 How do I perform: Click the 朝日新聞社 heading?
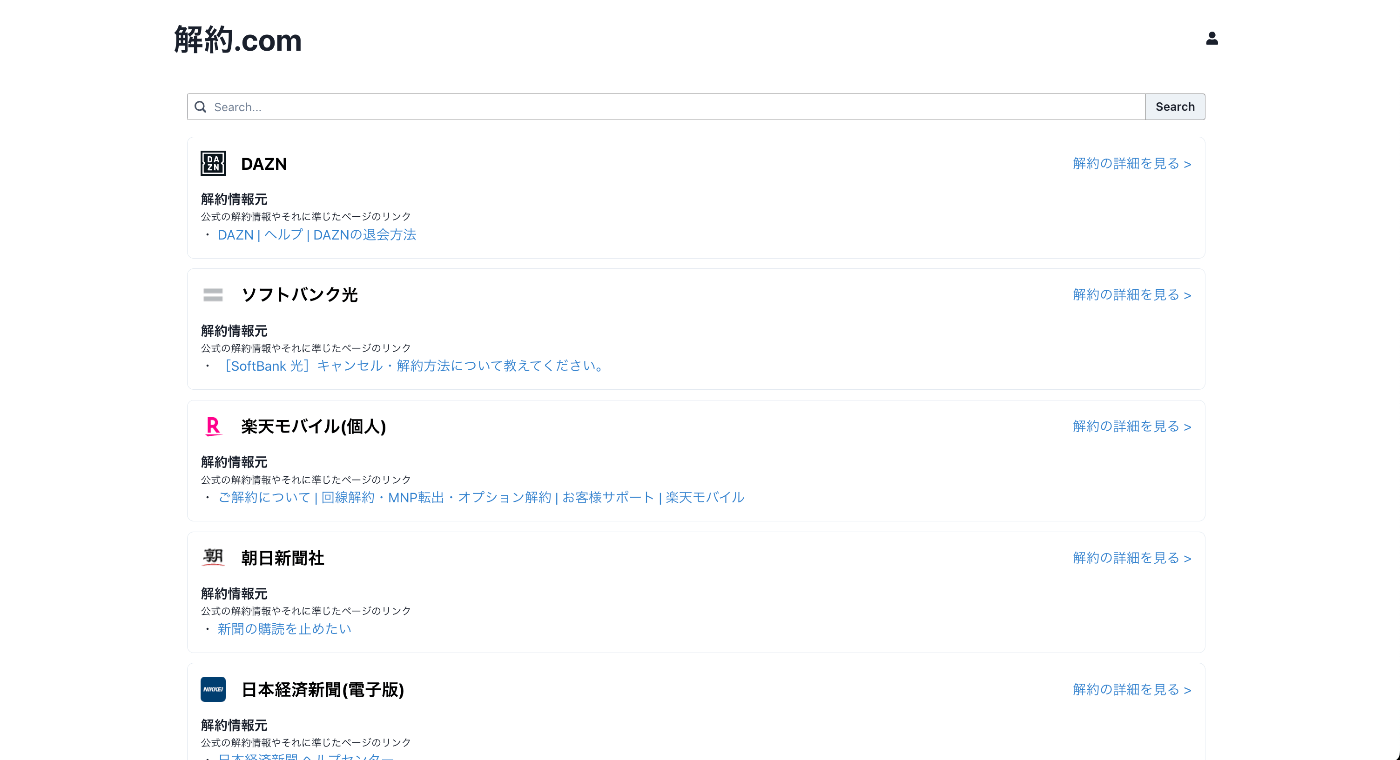(283, 558)
